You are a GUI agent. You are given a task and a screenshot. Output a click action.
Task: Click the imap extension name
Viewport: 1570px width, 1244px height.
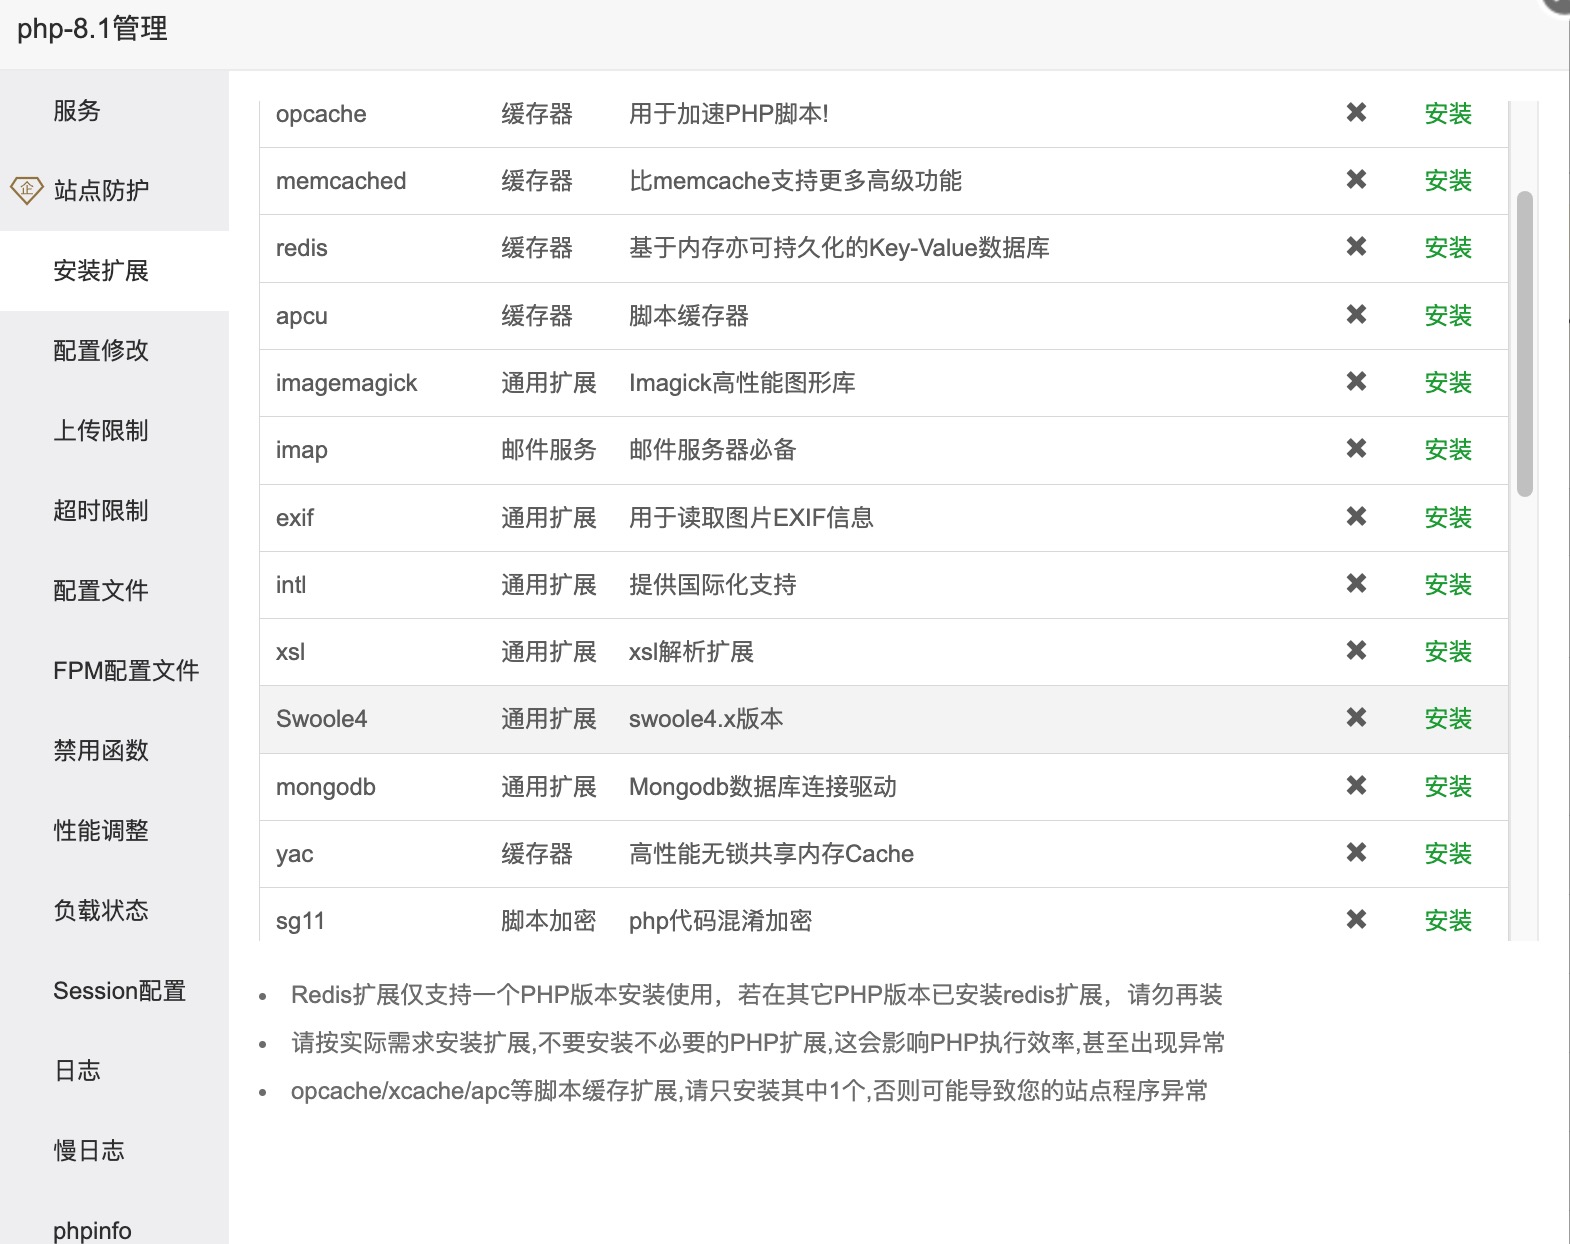click(x=302, y=450)
